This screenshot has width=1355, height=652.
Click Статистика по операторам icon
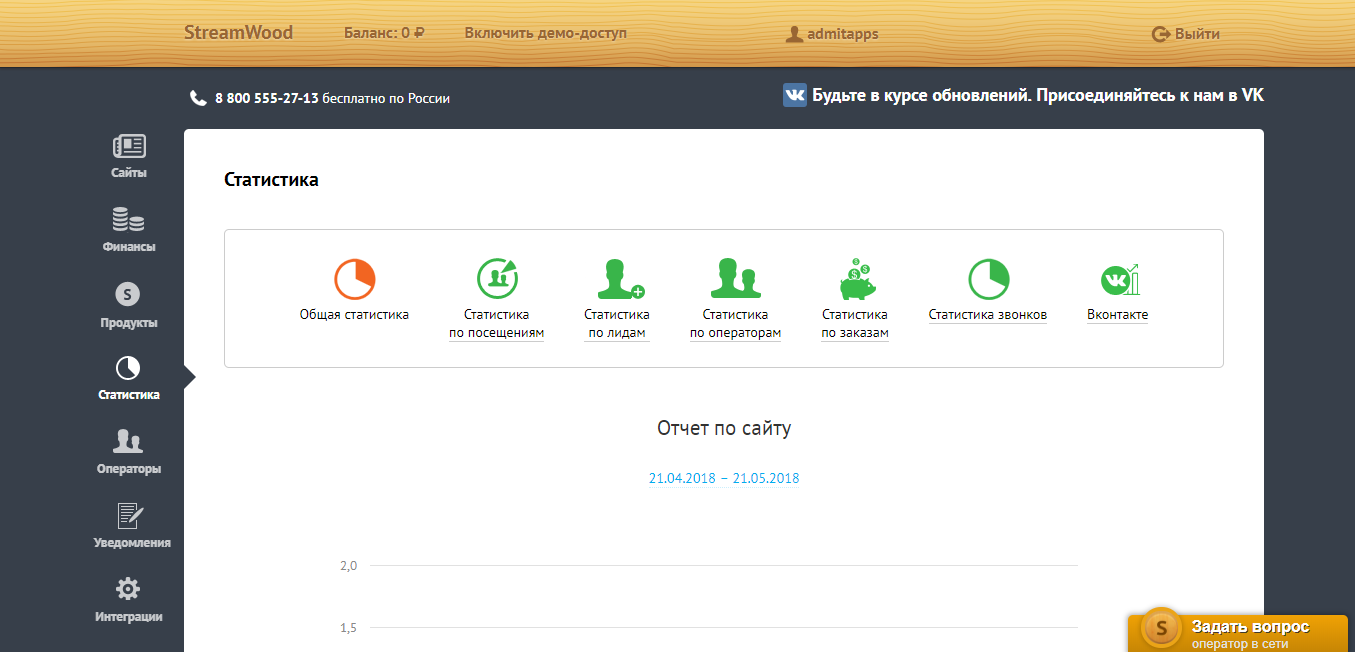tap(735, 279)
